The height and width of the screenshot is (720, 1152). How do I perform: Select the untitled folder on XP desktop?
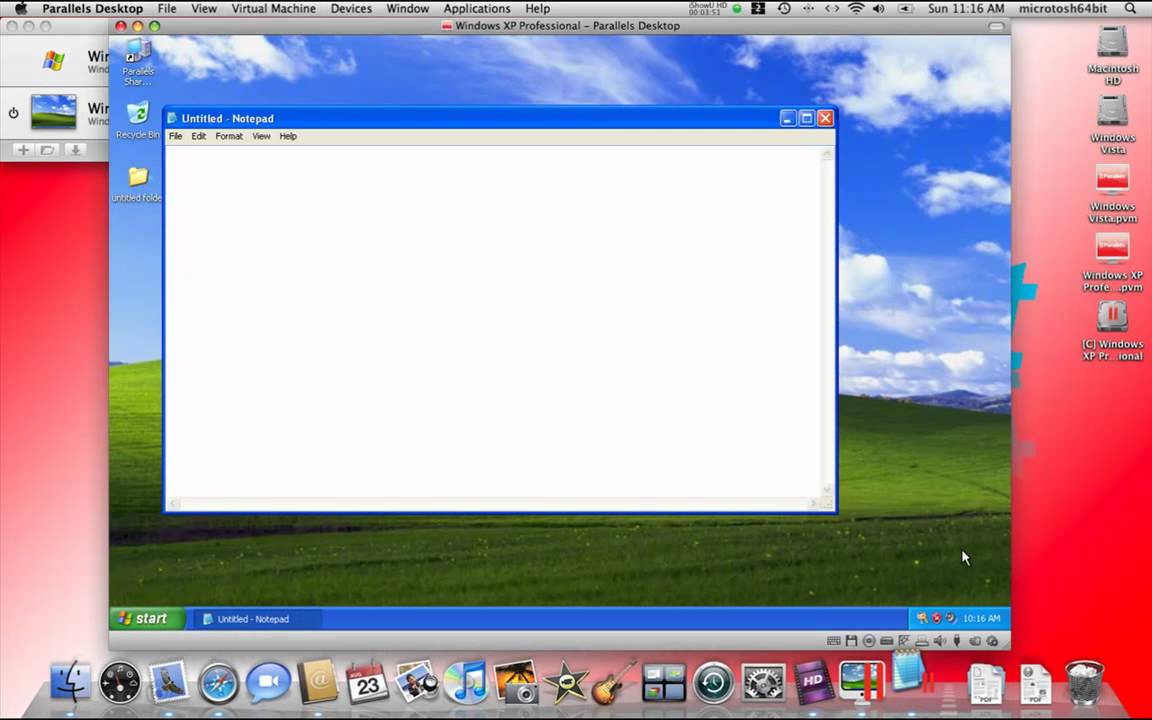tap(137, 184)
